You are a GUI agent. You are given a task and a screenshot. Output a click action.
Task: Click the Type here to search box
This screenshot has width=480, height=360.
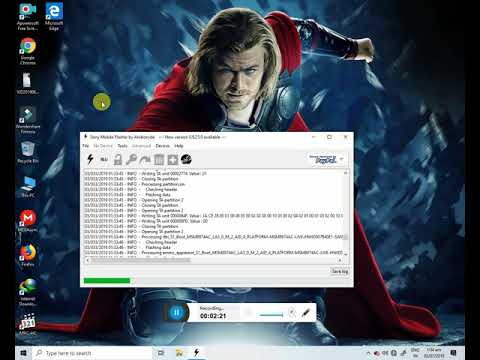[x=93, y=353]
